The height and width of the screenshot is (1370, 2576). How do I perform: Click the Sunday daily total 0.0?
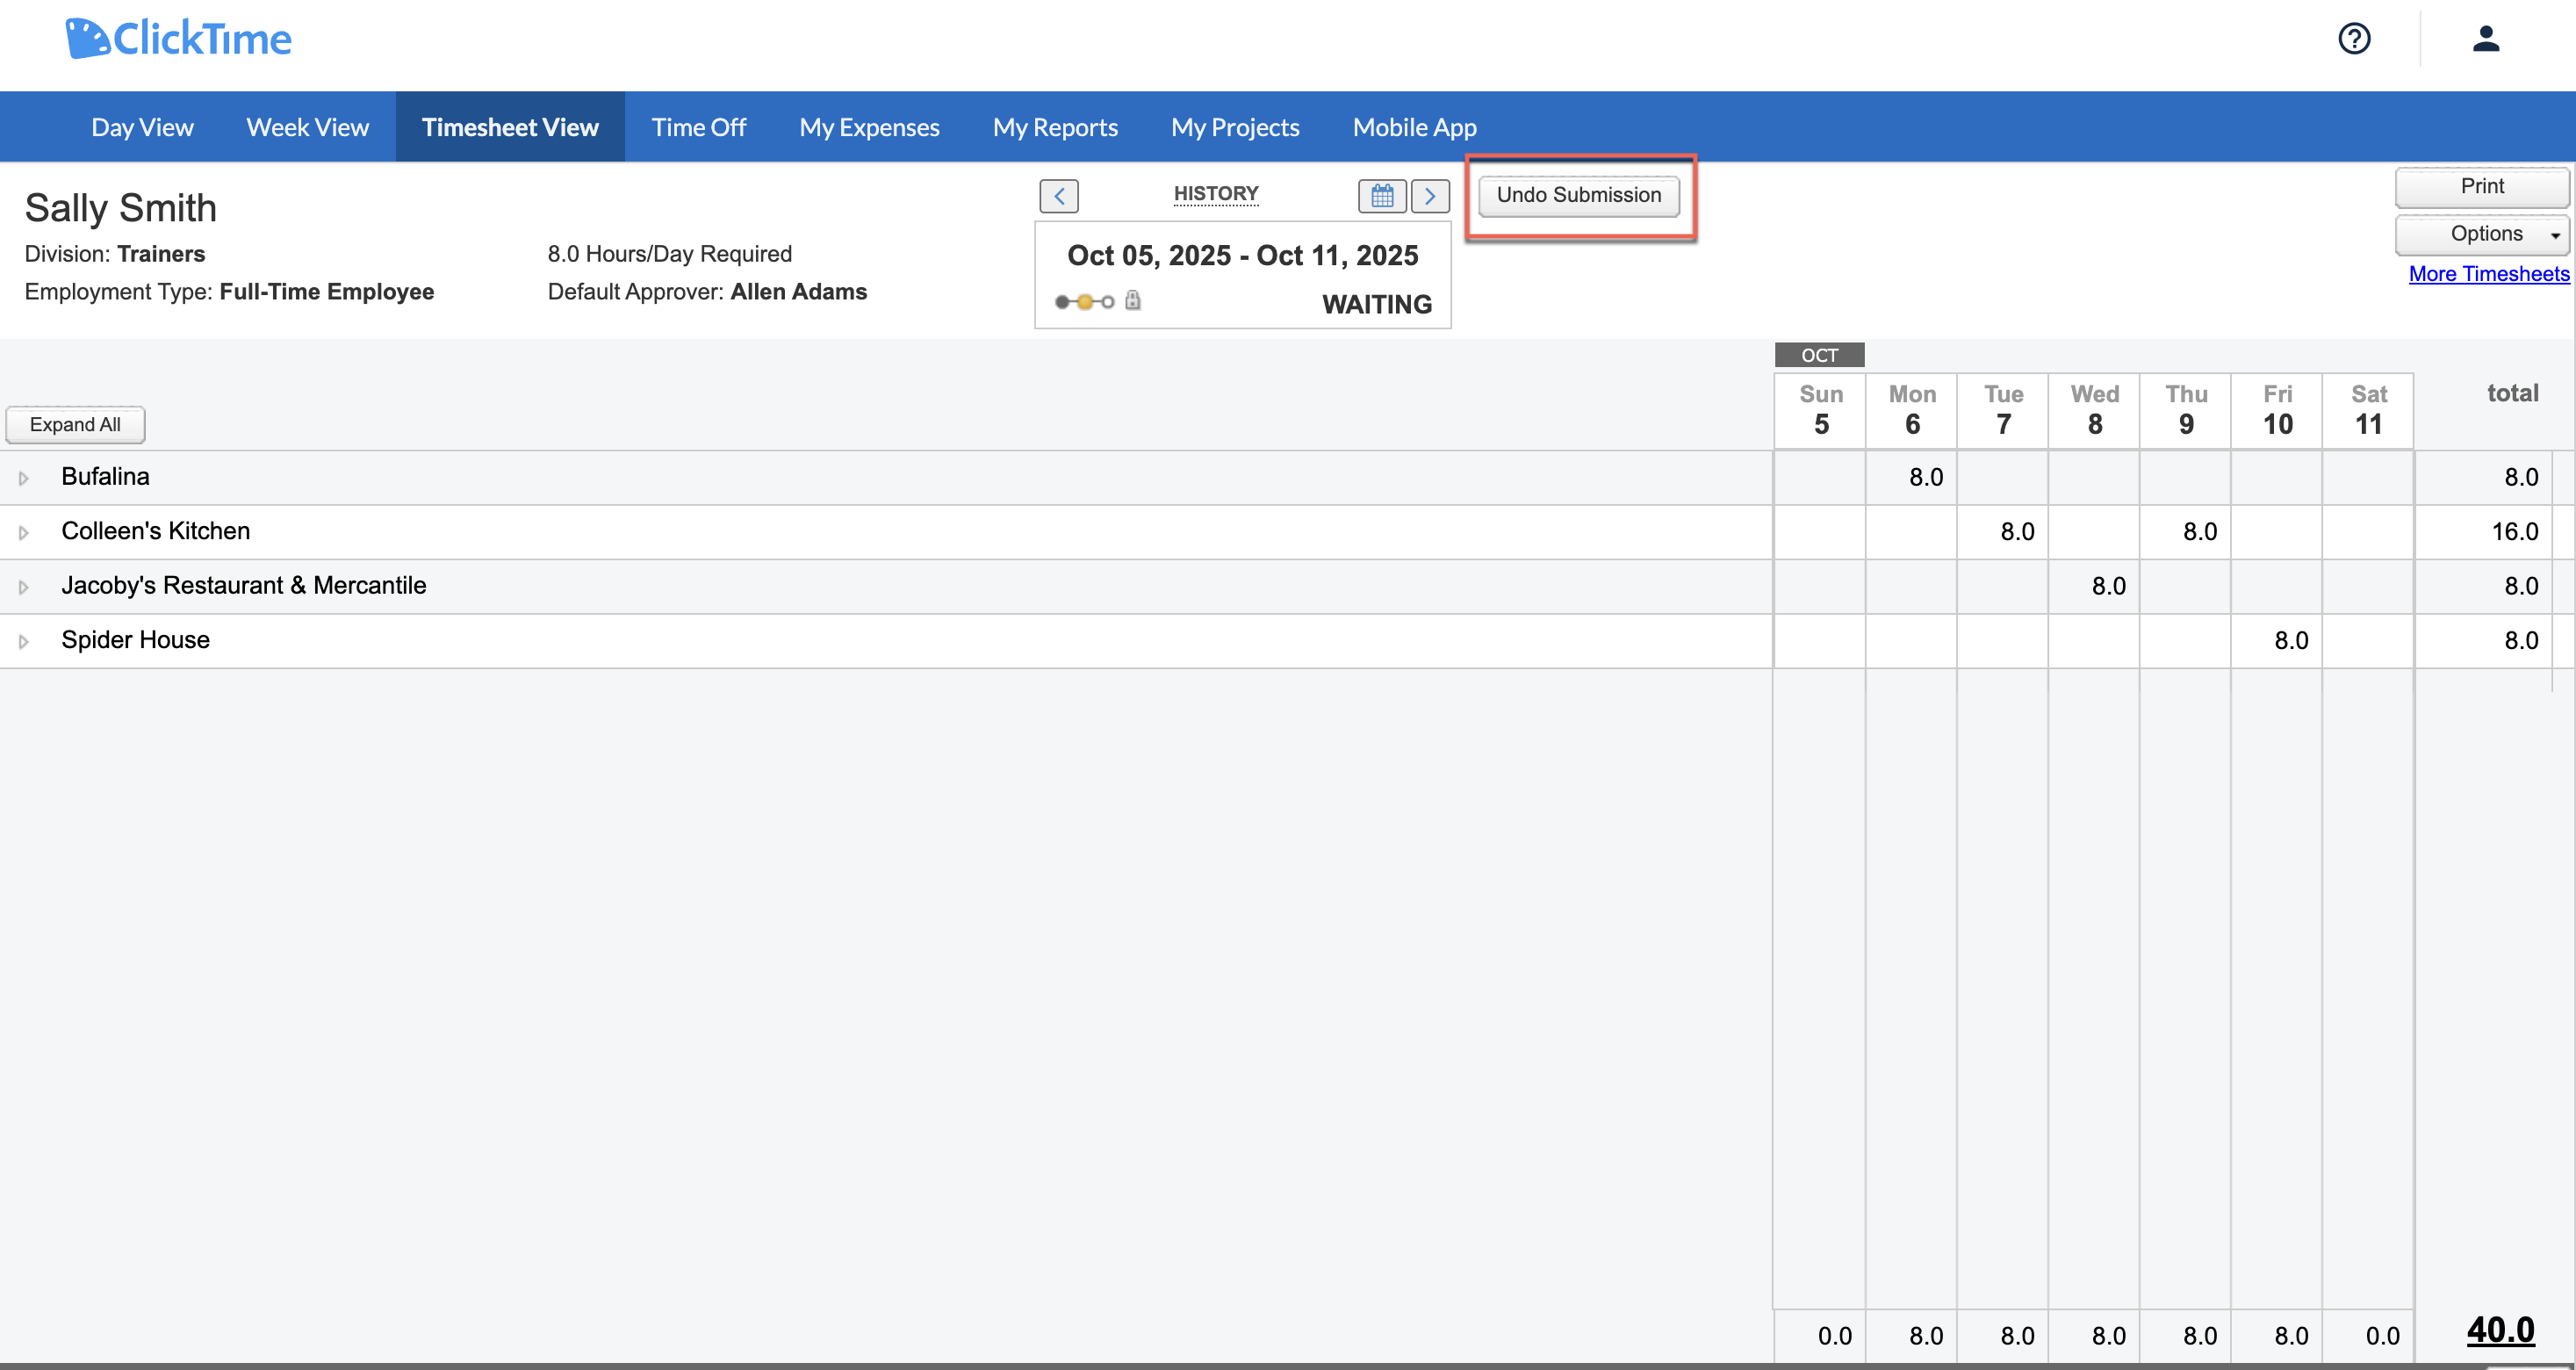pos(1835,1336)
